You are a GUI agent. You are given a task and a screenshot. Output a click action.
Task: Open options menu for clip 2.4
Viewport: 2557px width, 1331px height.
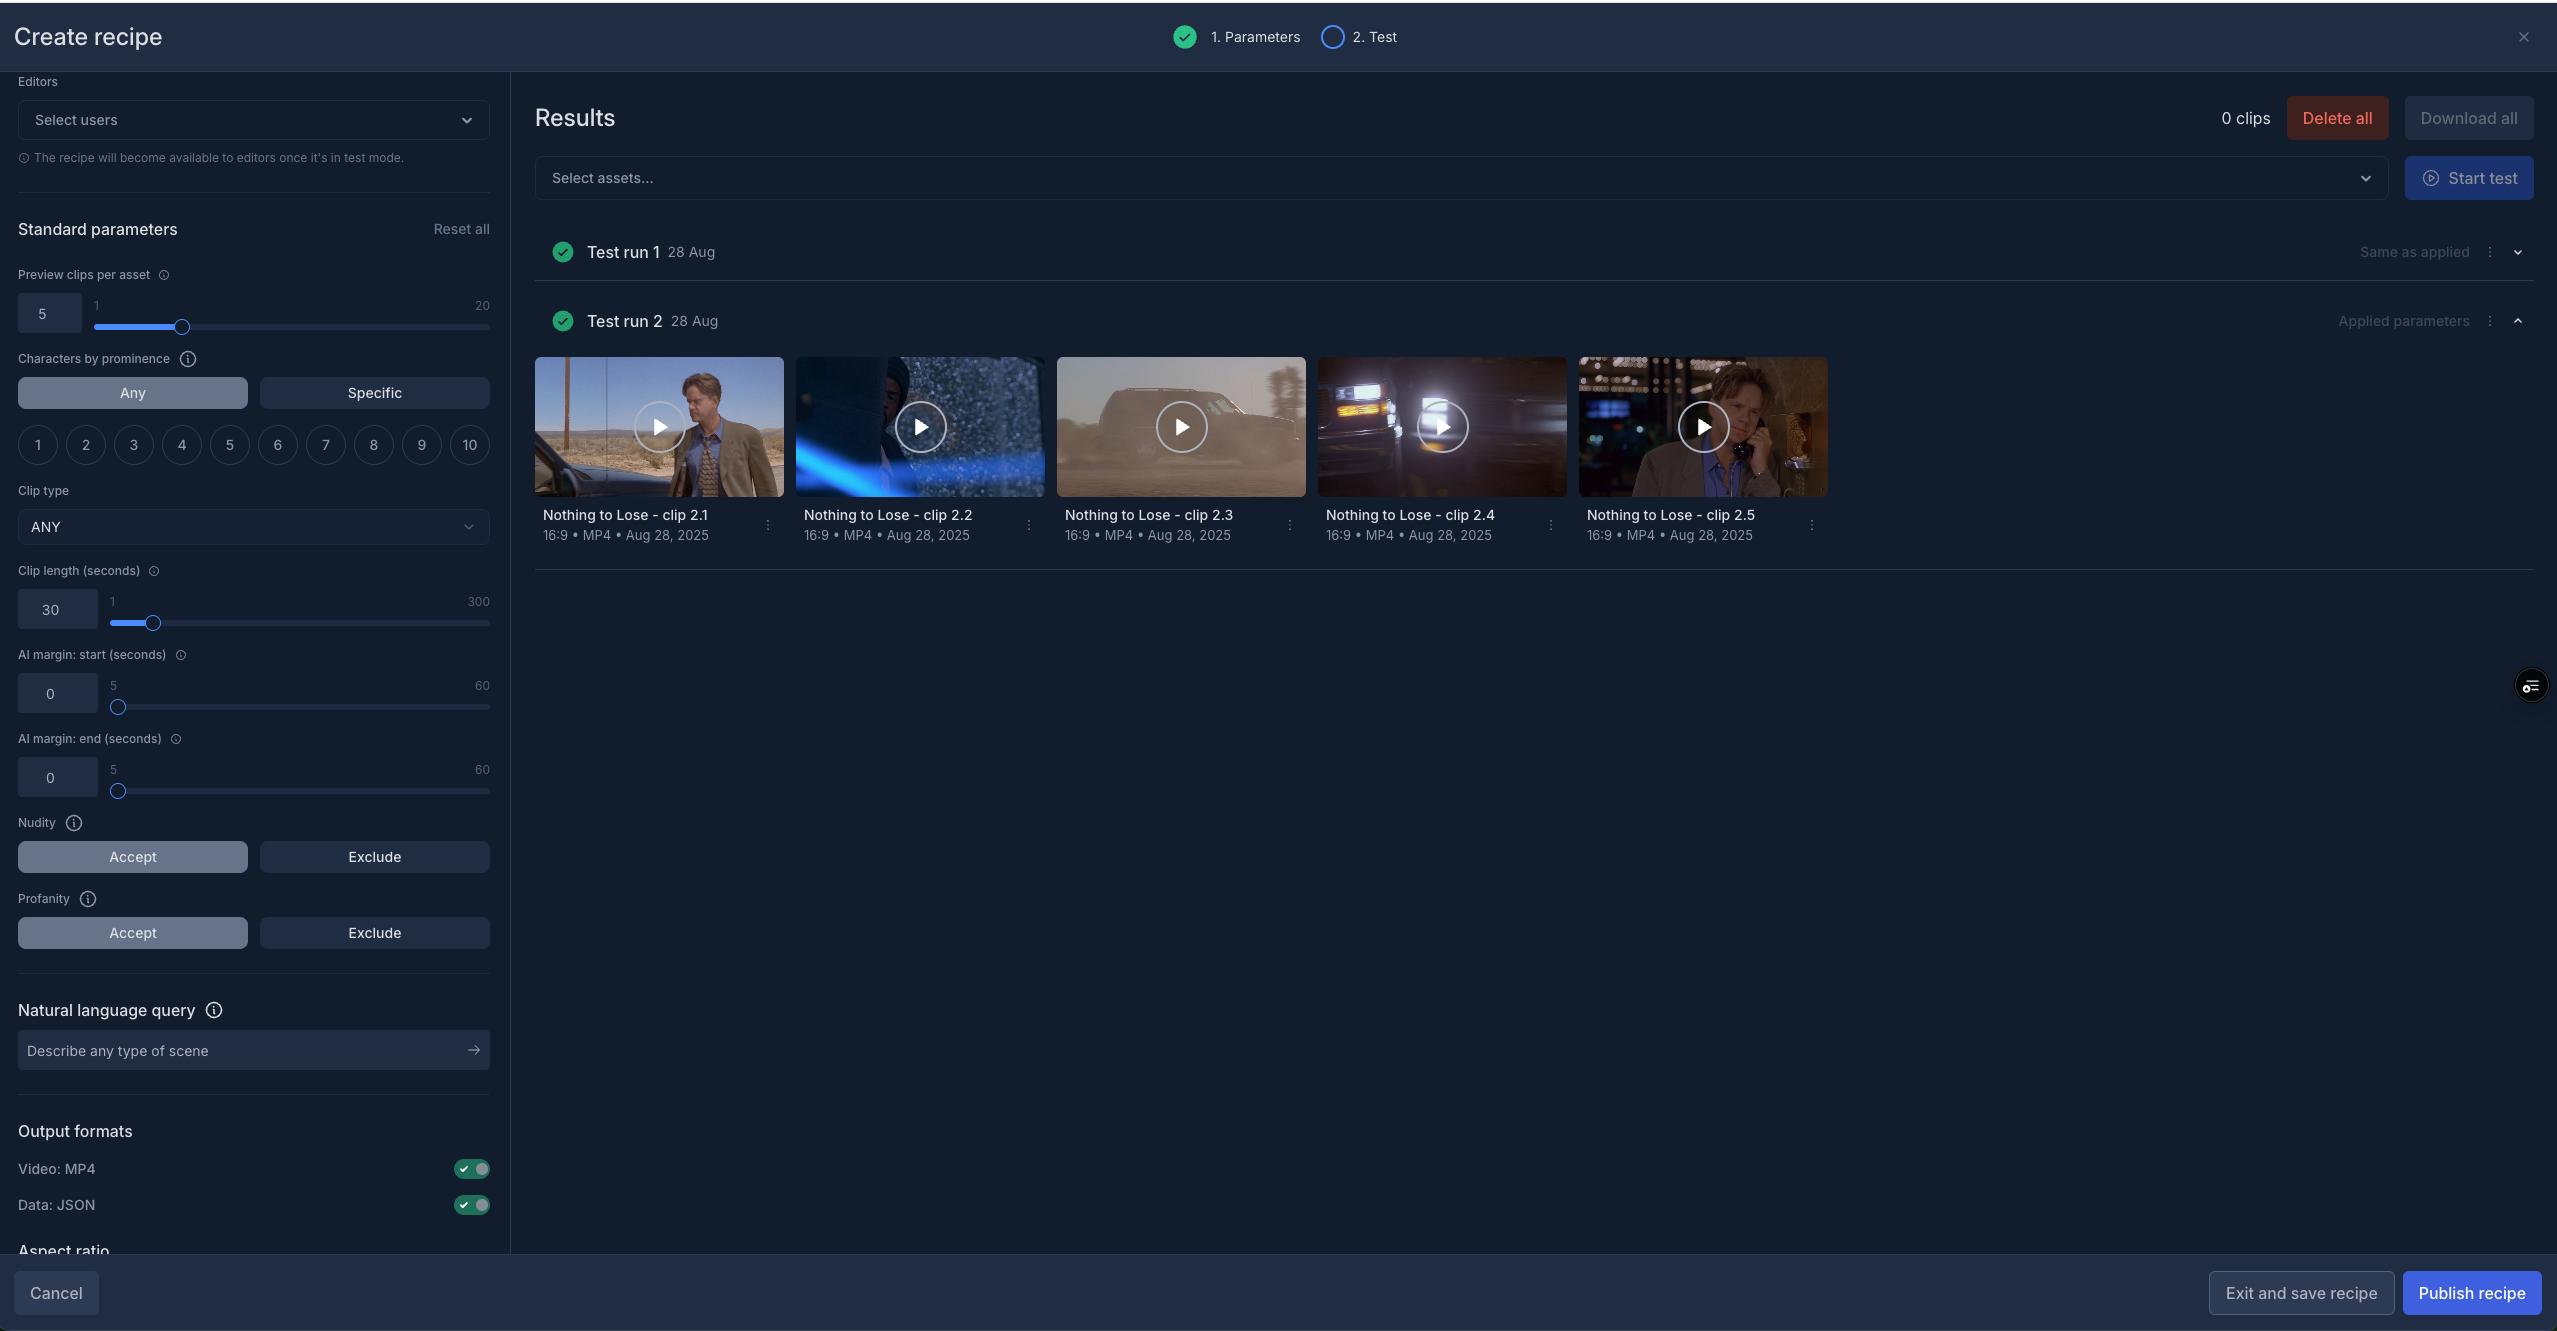(x=1551, y=525)
